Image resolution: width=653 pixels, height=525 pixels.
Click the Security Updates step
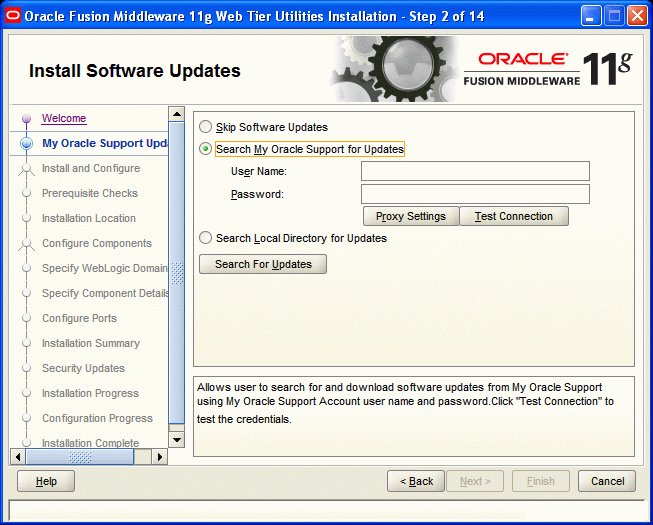83,368
